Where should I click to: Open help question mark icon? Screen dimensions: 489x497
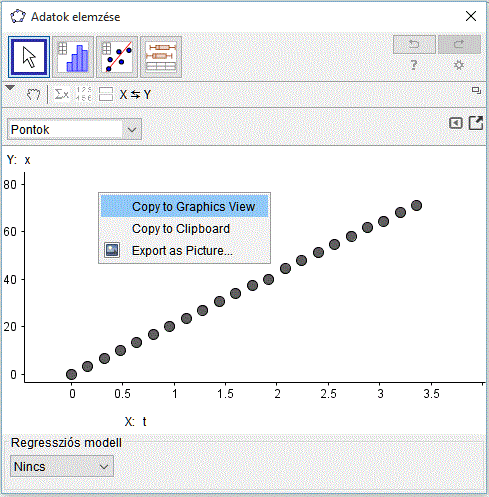(x=414, y=65)
